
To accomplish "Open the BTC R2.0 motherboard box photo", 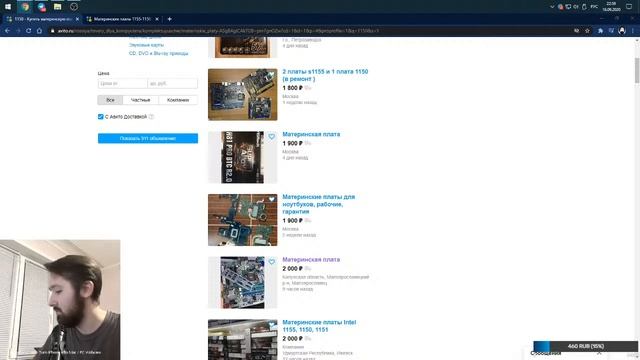I will point(242,157).
